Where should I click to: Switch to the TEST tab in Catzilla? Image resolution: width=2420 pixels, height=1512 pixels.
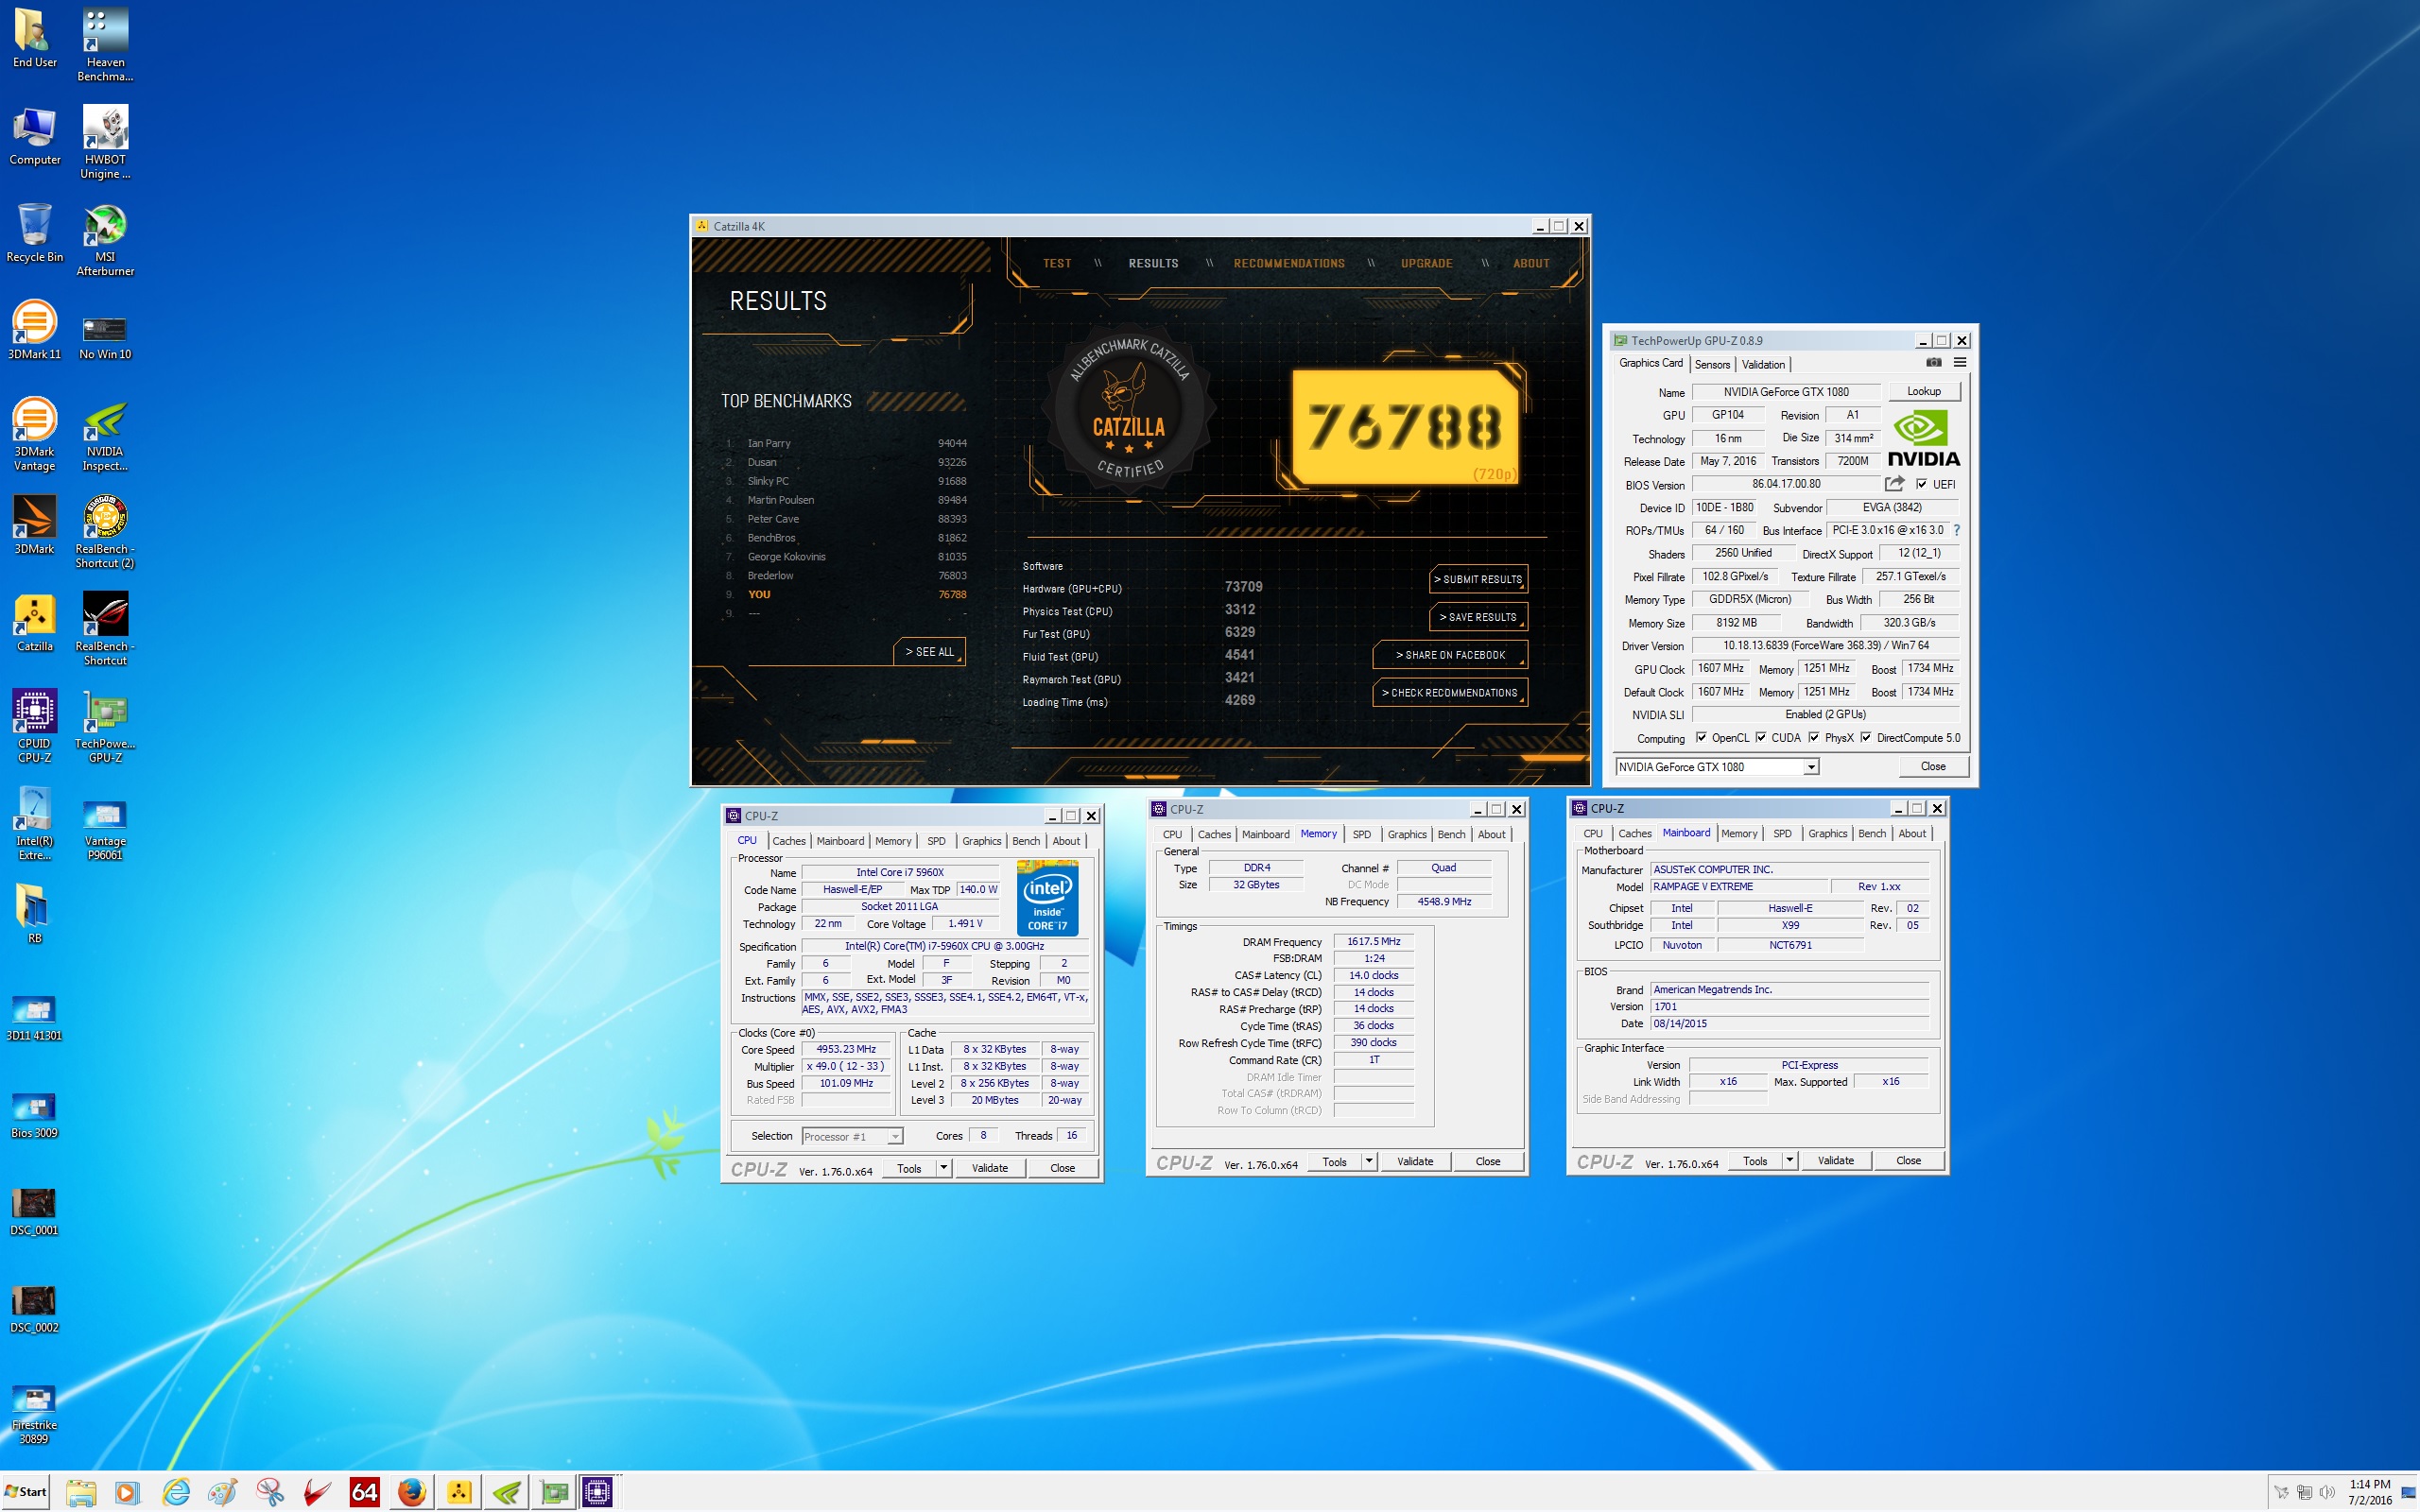pos(1057,263)
